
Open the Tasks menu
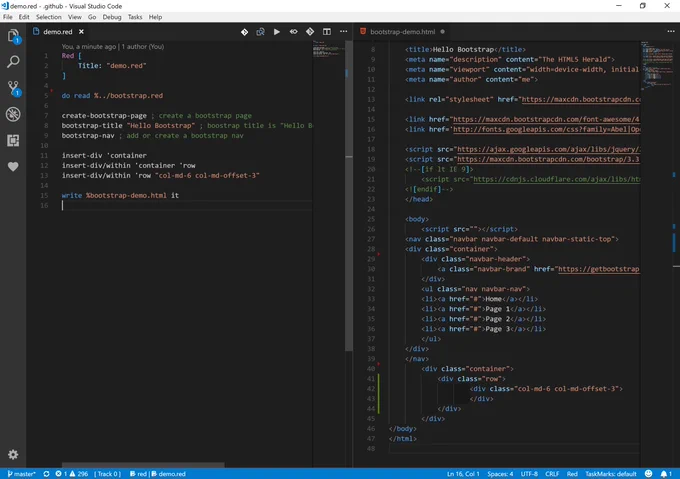click(135, 17)
